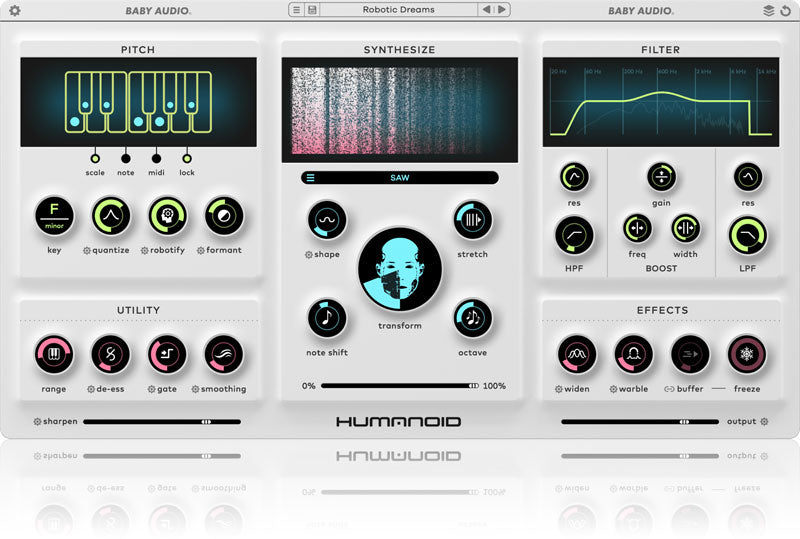Select the scale pitch mode
The image size is (800, 539).
point(95,158)
